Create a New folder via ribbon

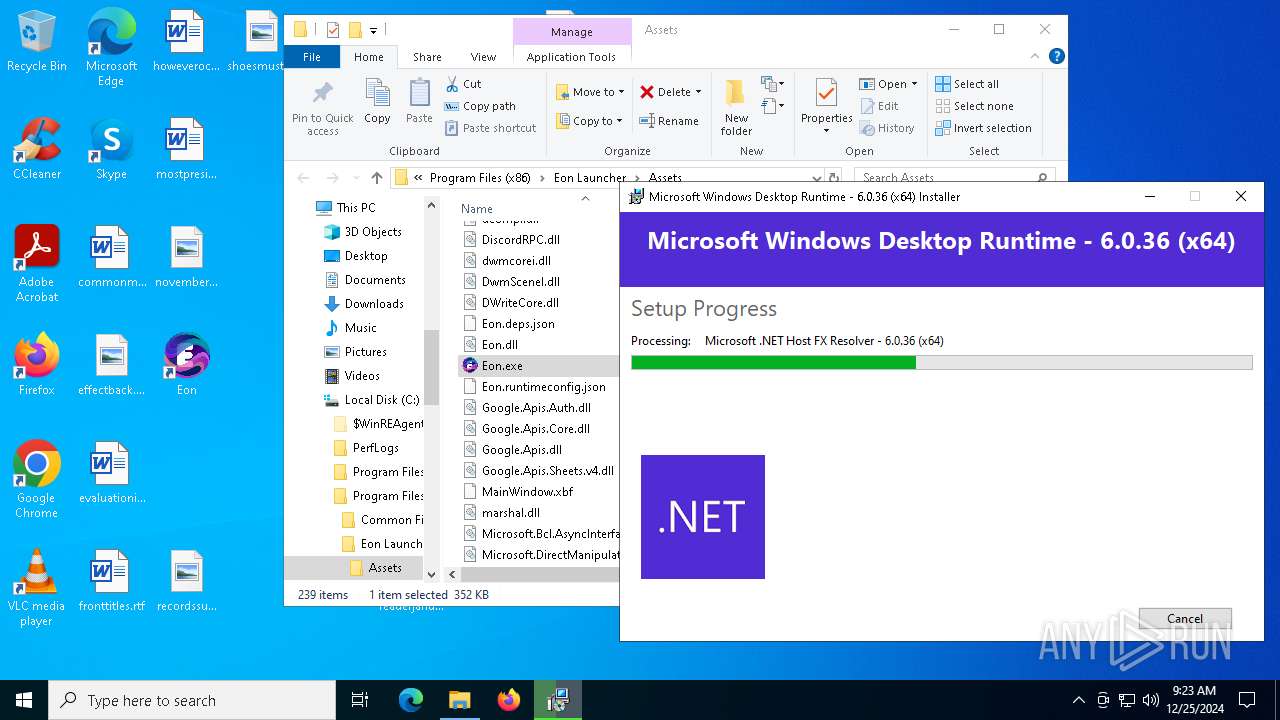736,108
